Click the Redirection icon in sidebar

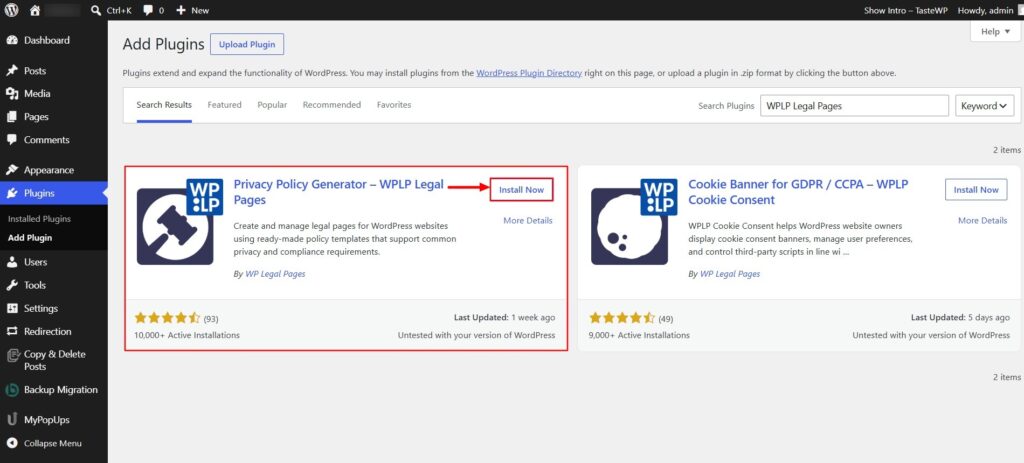pyautogui.click(x=12, y=332)
